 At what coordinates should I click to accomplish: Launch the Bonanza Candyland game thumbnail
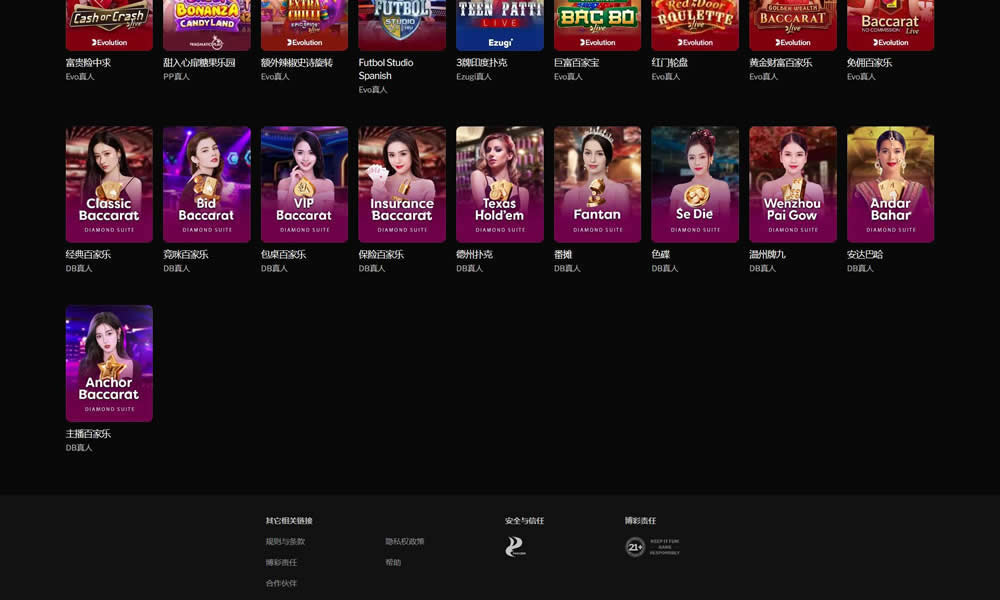[207, 25]
